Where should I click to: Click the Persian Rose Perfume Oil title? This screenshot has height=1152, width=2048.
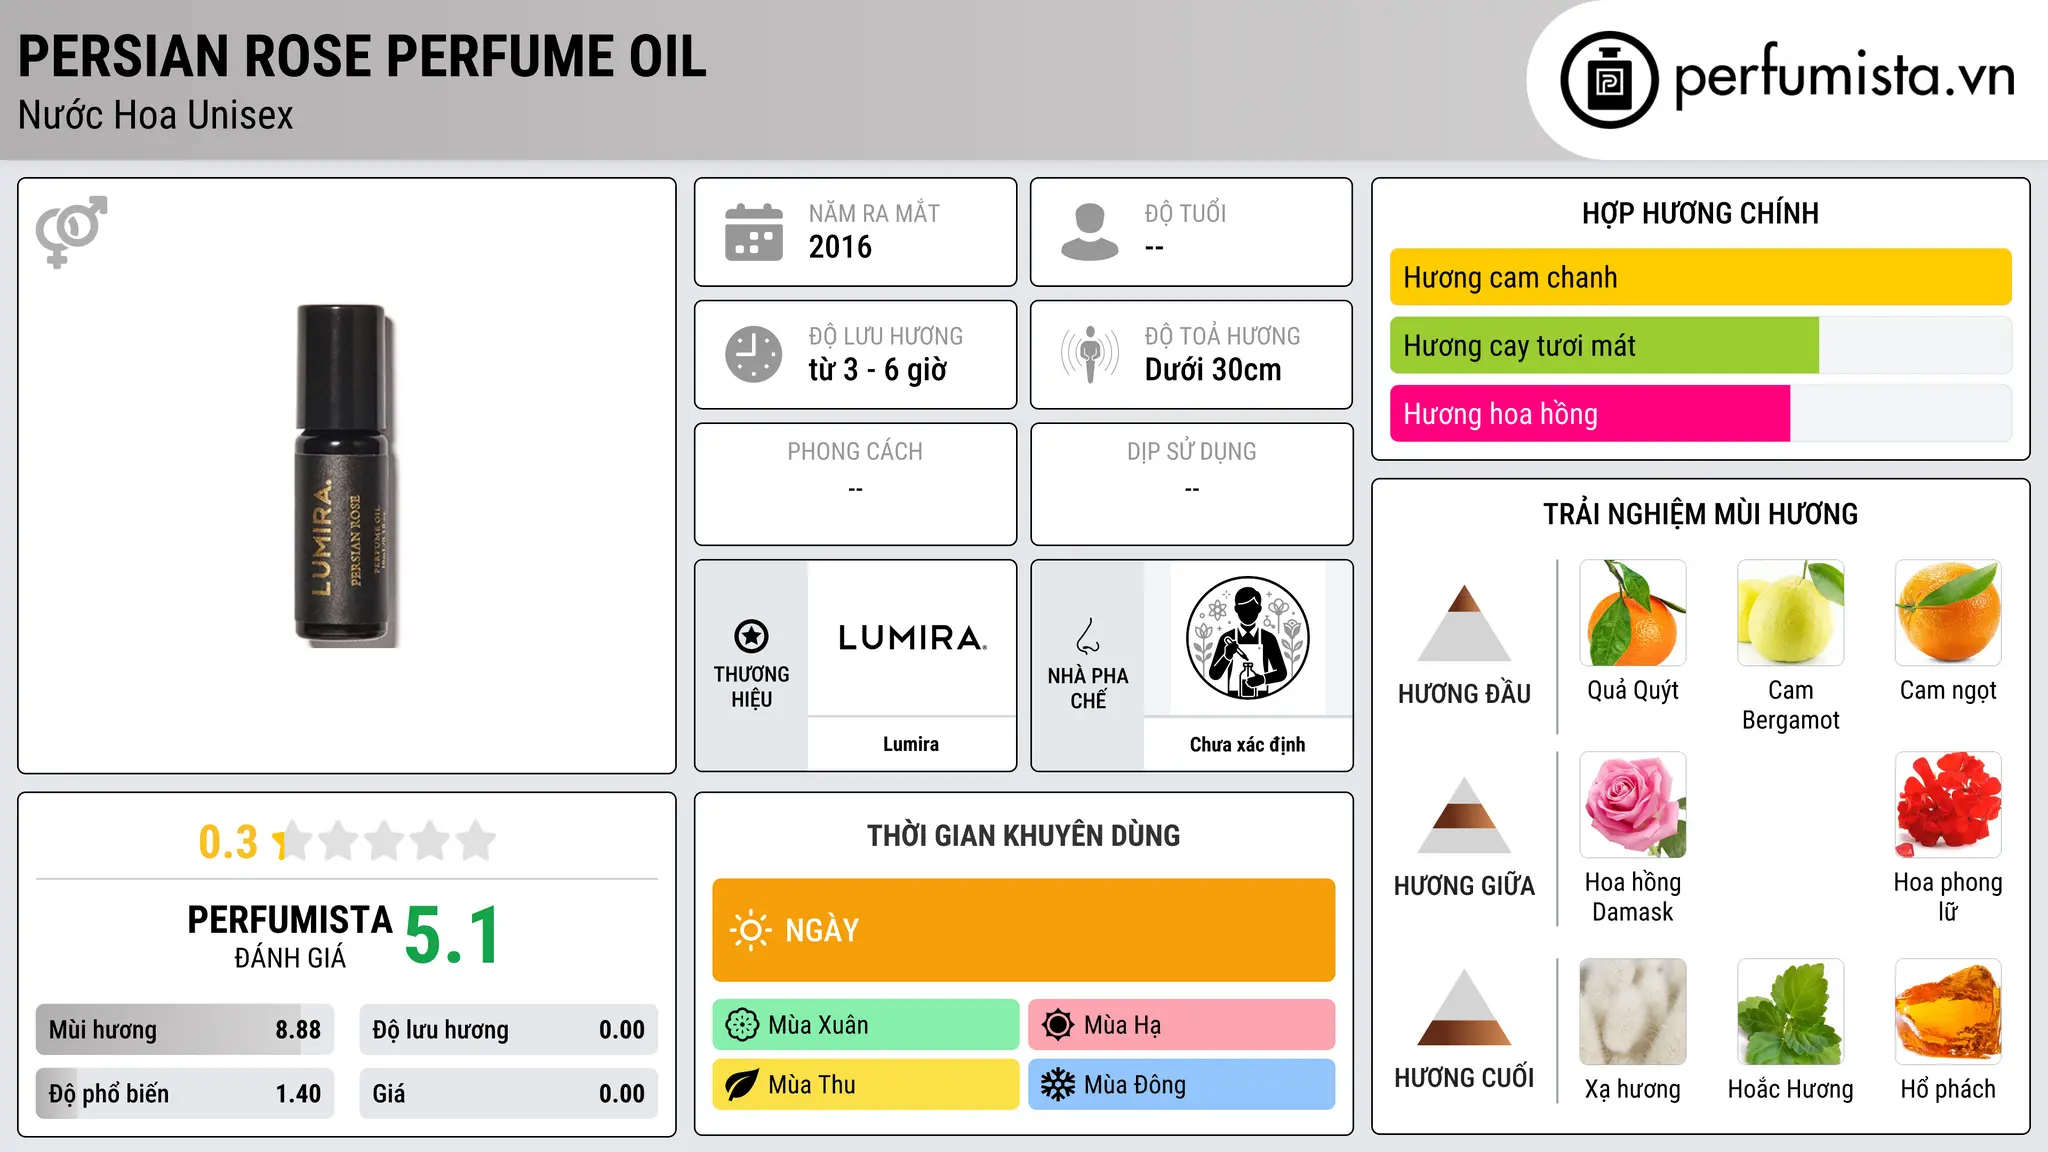[362, 56]
